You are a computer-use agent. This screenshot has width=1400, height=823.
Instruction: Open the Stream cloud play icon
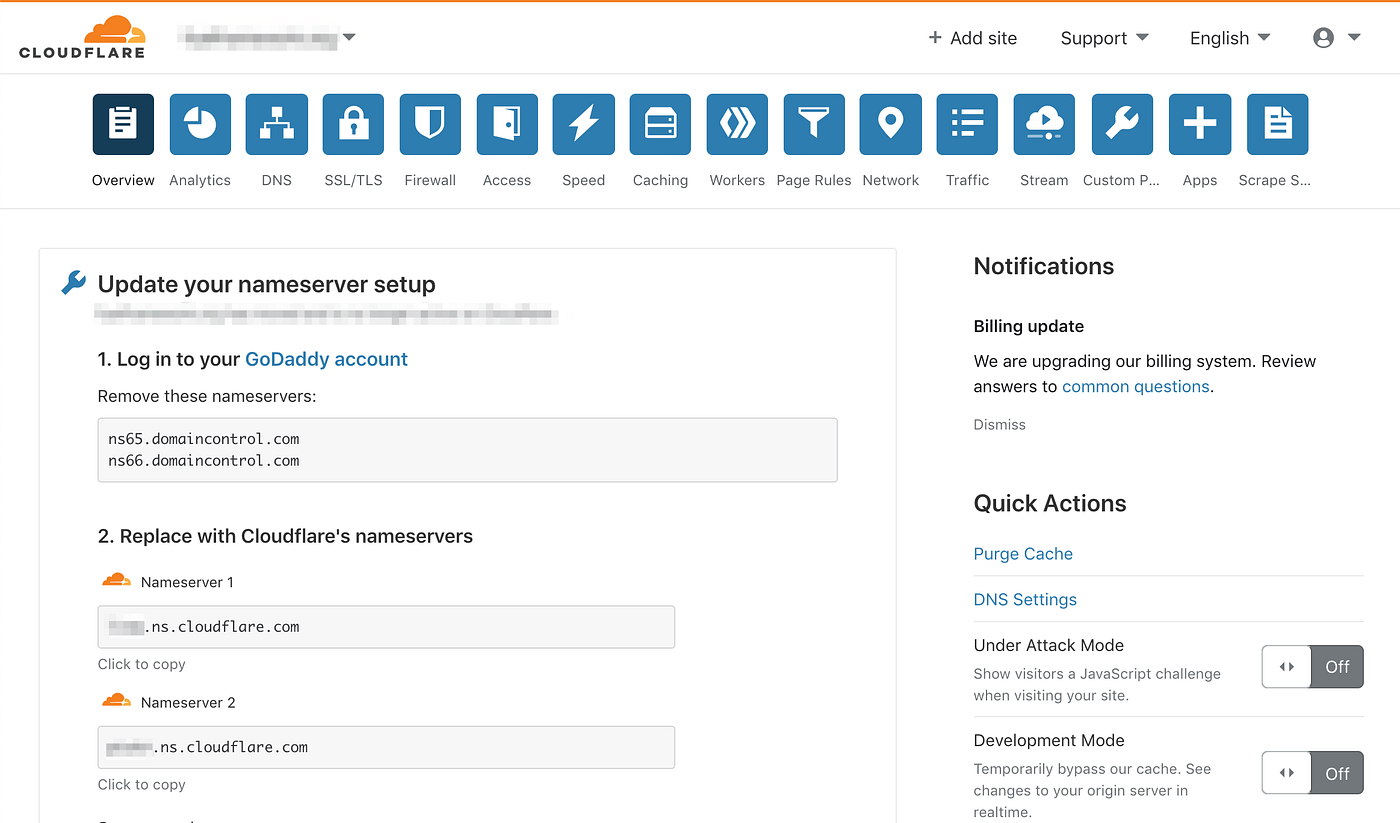[1044, 124]
